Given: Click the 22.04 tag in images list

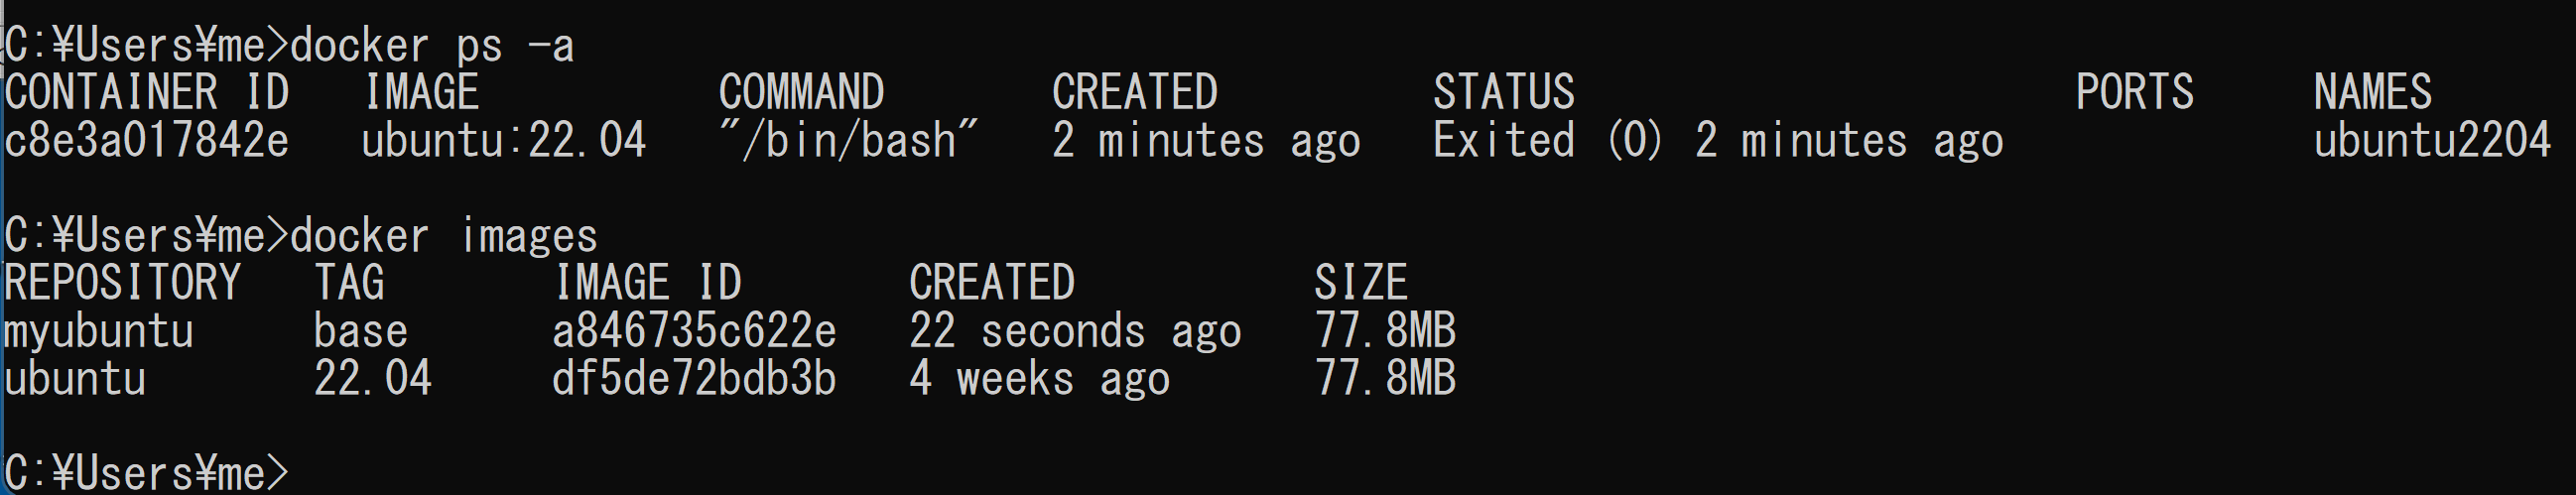Looking at the screenshot, I should pos(373,379).
